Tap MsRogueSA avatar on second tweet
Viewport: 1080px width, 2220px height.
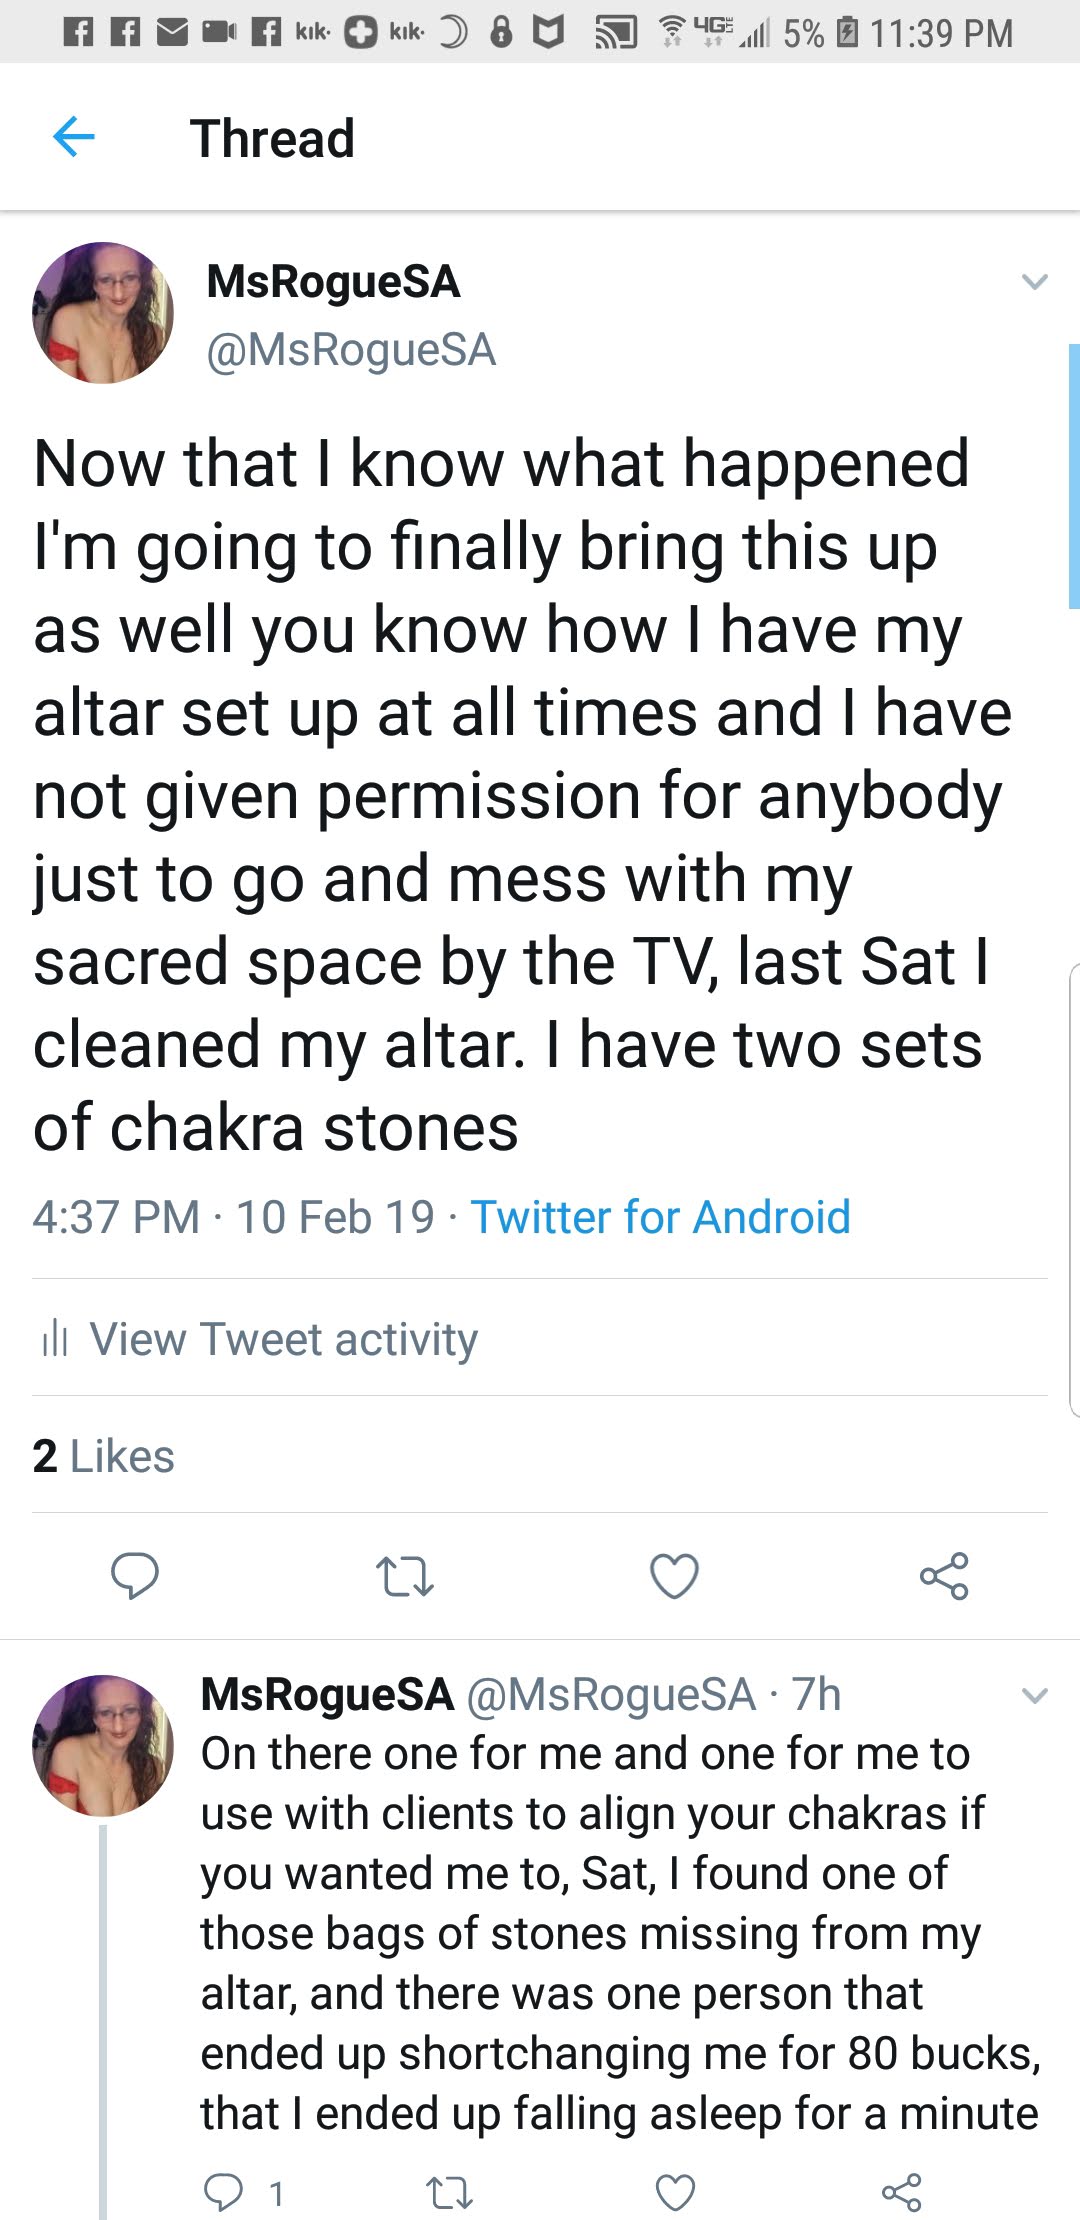103,1745
